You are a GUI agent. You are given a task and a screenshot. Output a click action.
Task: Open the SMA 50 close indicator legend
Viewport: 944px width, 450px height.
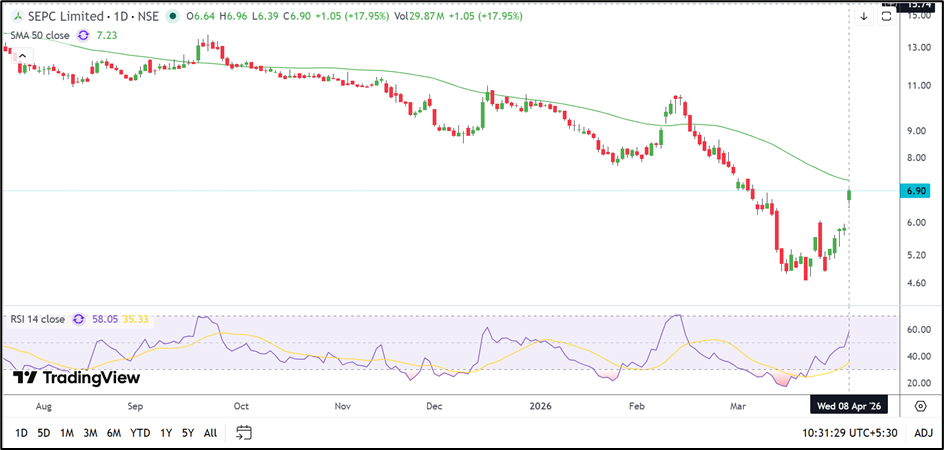(x=40, y=35)
